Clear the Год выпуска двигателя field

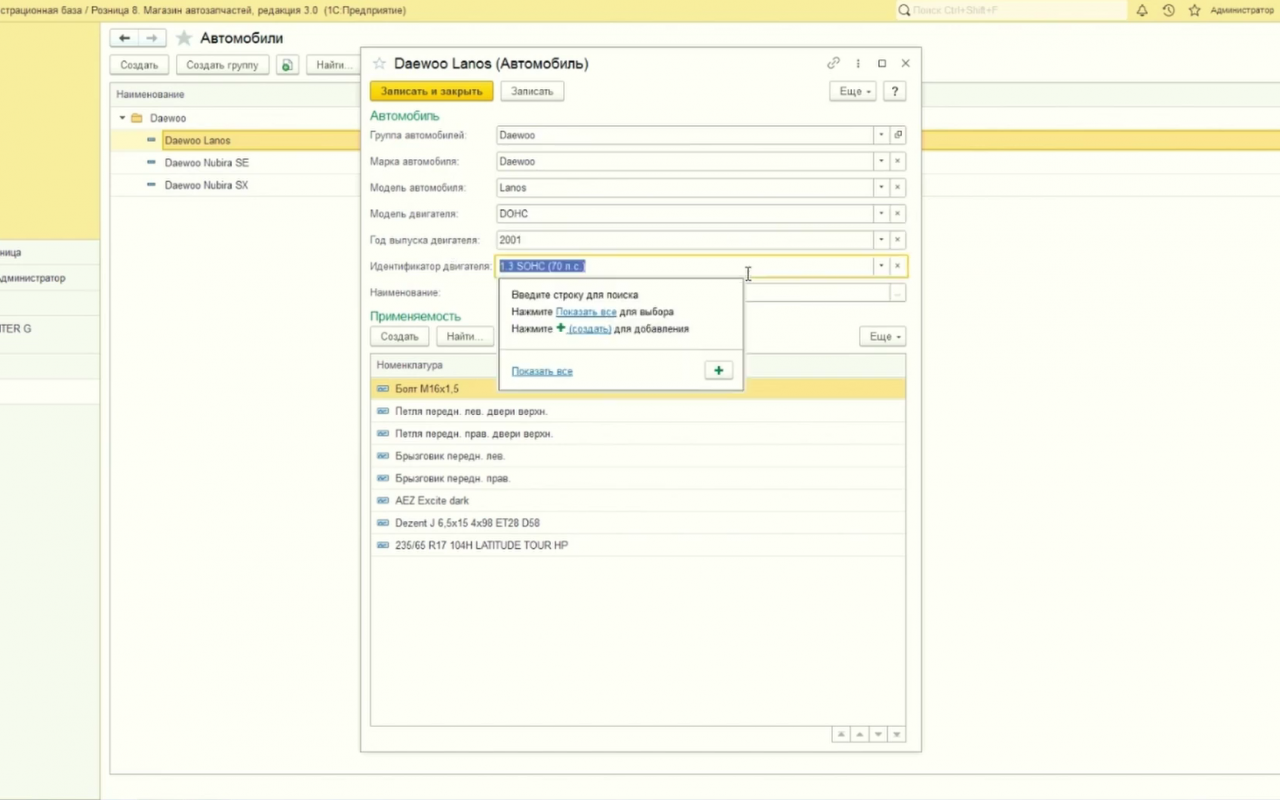[898, 240]
